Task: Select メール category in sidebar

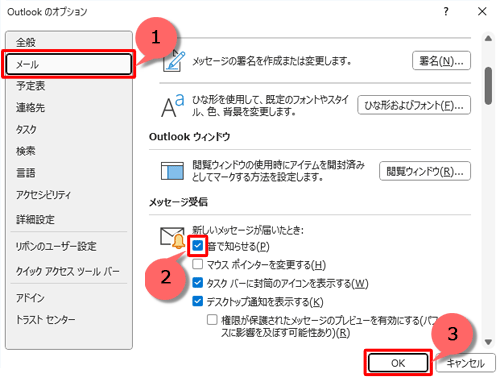Action: tap(69, 64)
